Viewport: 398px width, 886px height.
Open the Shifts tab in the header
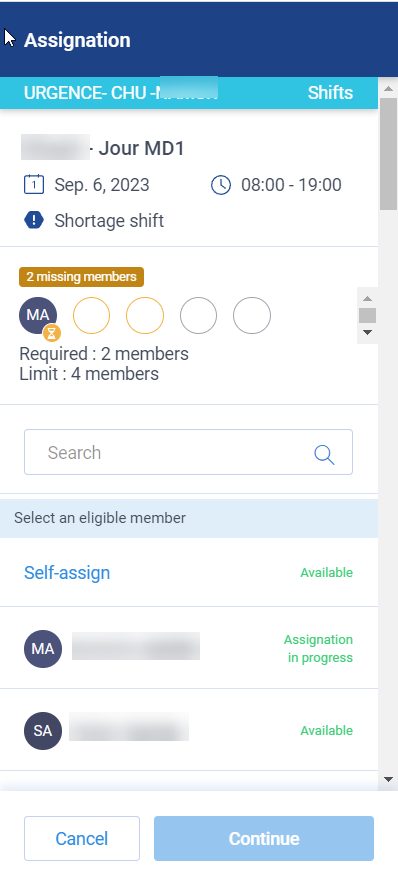tap(330, 93)
